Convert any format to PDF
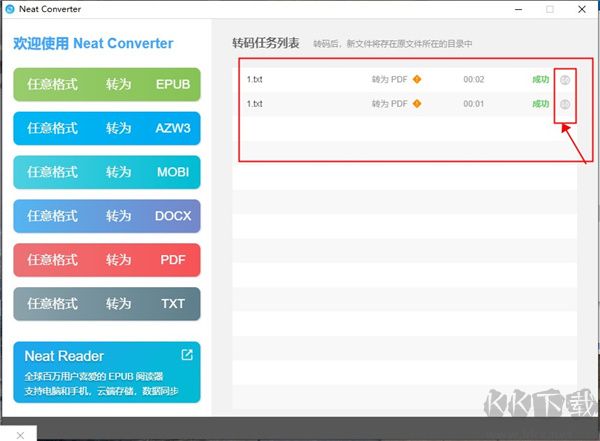 tap(107, 260)
